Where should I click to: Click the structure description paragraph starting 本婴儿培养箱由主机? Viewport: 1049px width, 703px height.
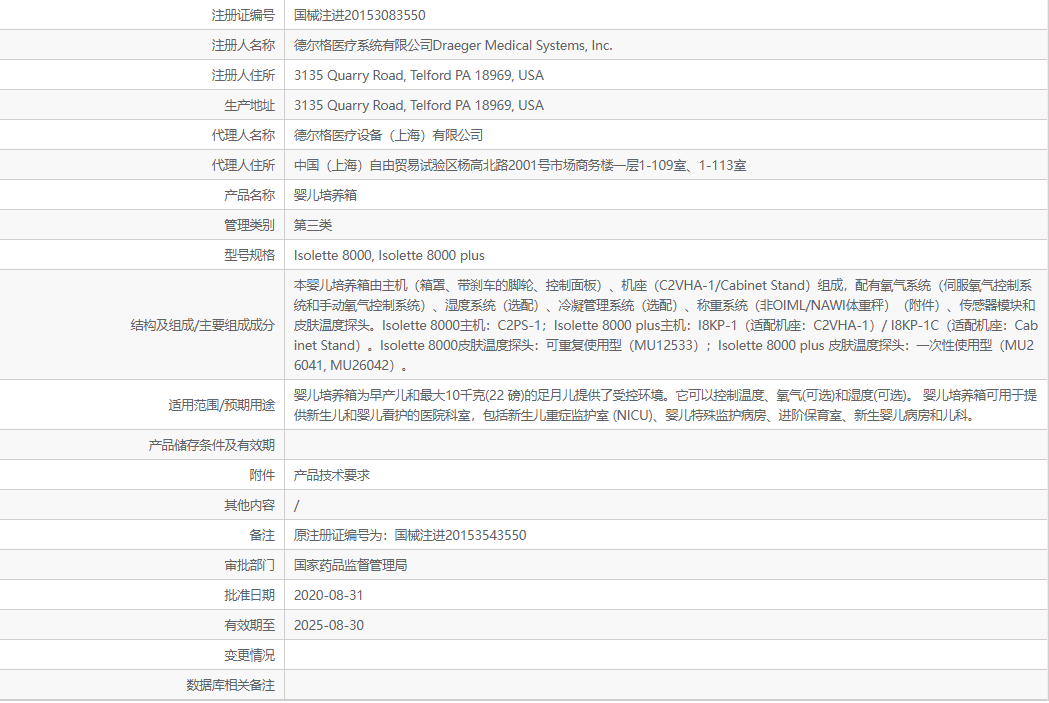(666, 326)
